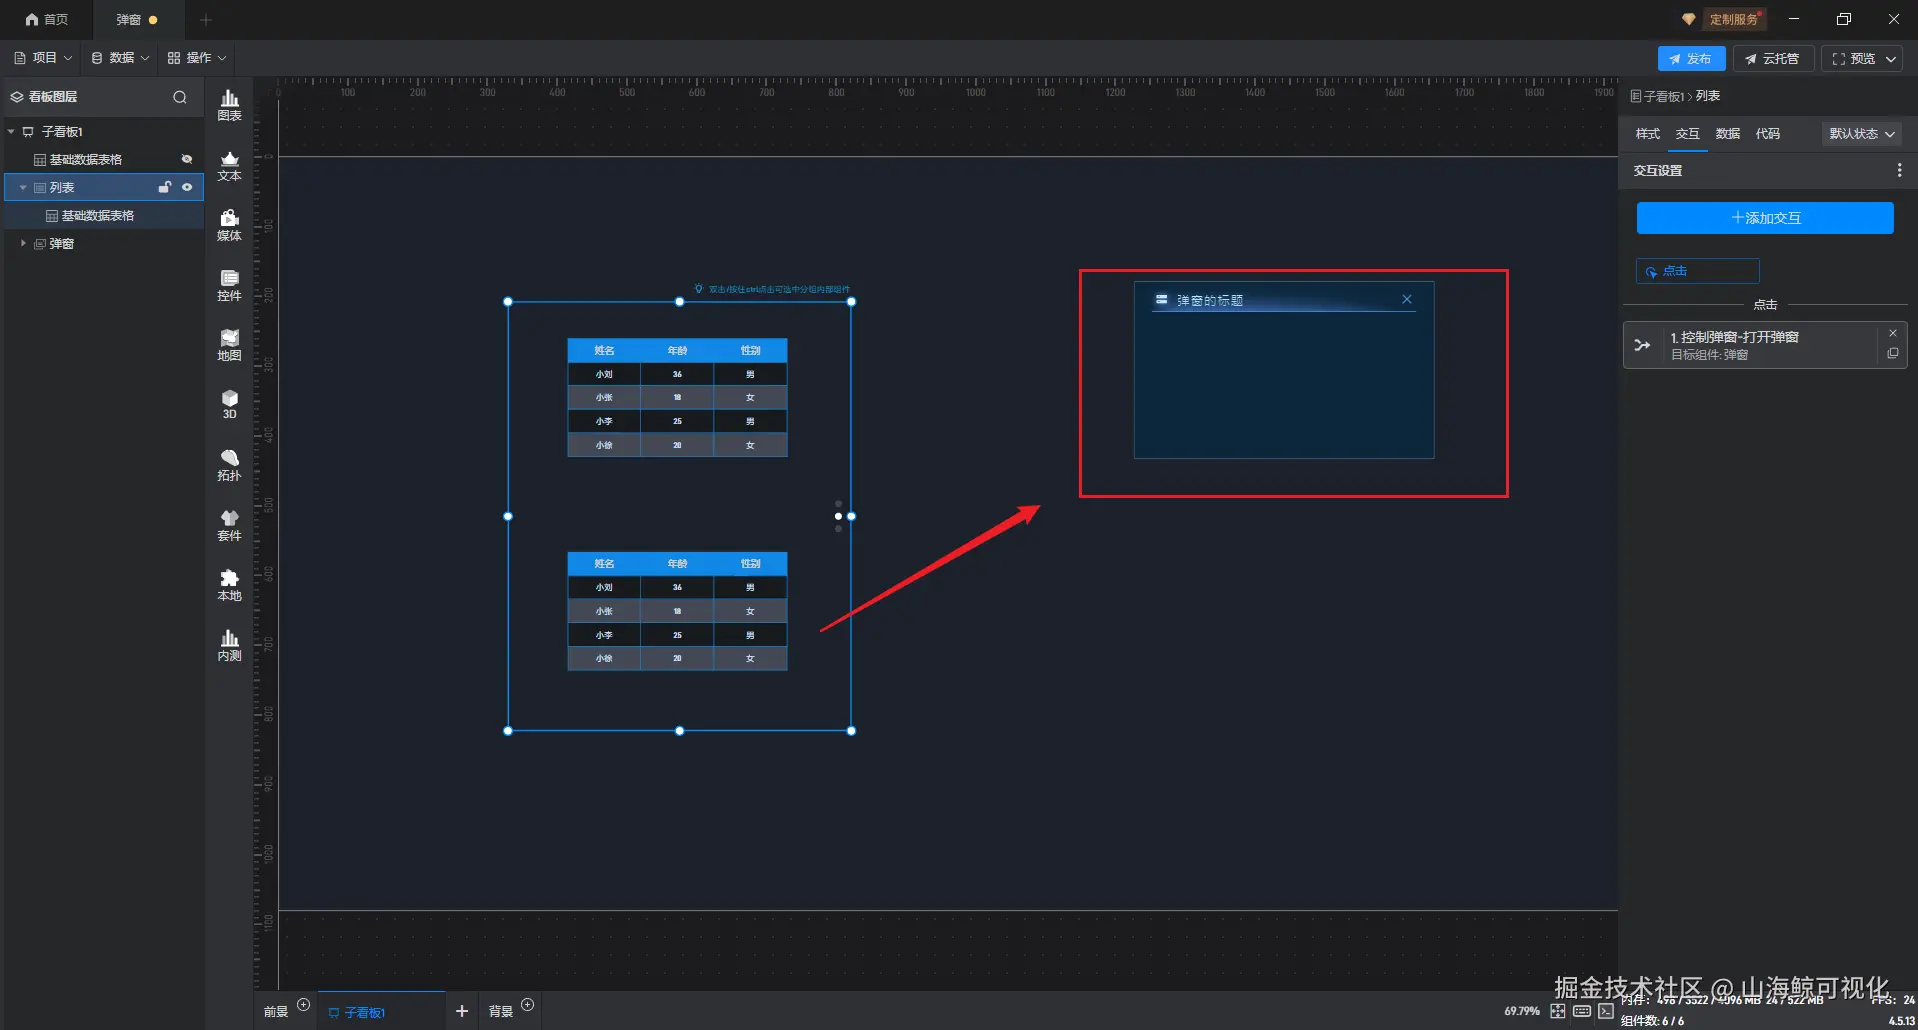Open the 文本 text components panel
1918x1030 pixels.
[229, 166]
